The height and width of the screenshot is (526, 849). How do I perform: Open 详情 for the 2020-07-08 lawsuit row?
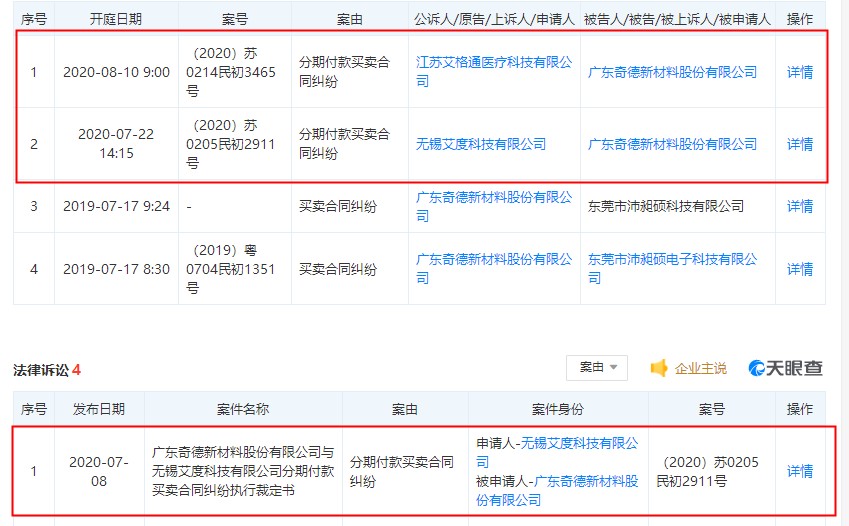click(800, 471)
